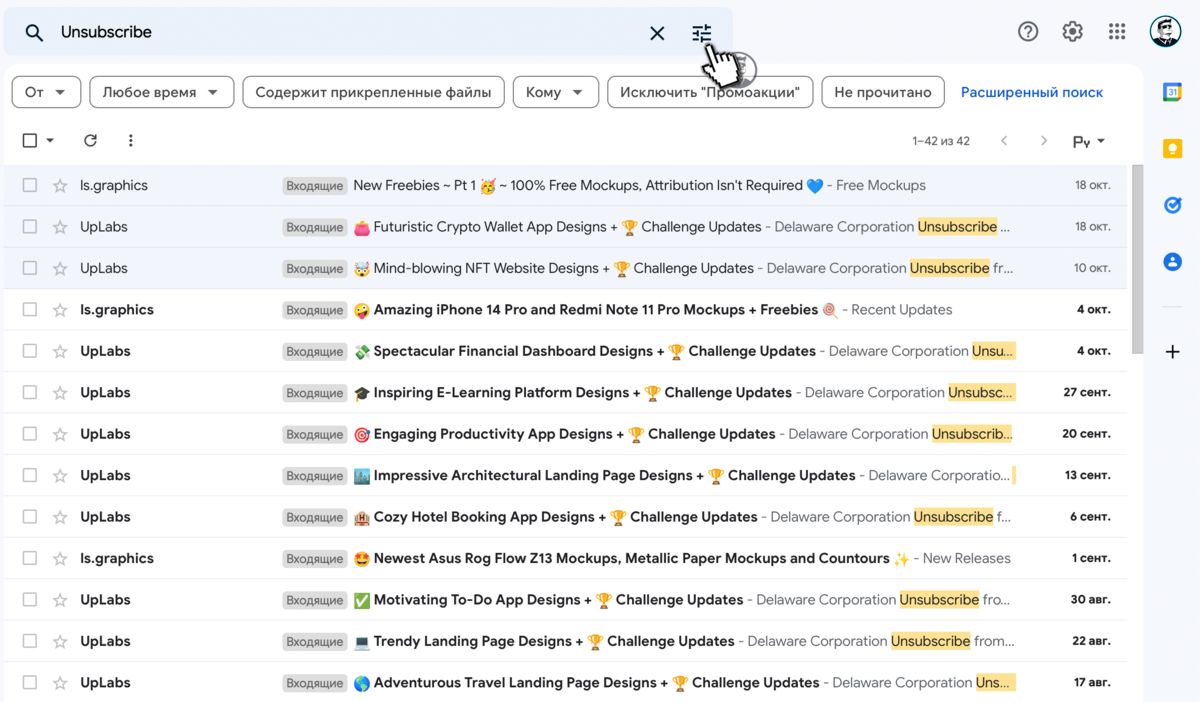Check the Adventurous Travel Landing Page email
The width and height of the screenshot is (1200, 702).
click(x=30, y=683)
